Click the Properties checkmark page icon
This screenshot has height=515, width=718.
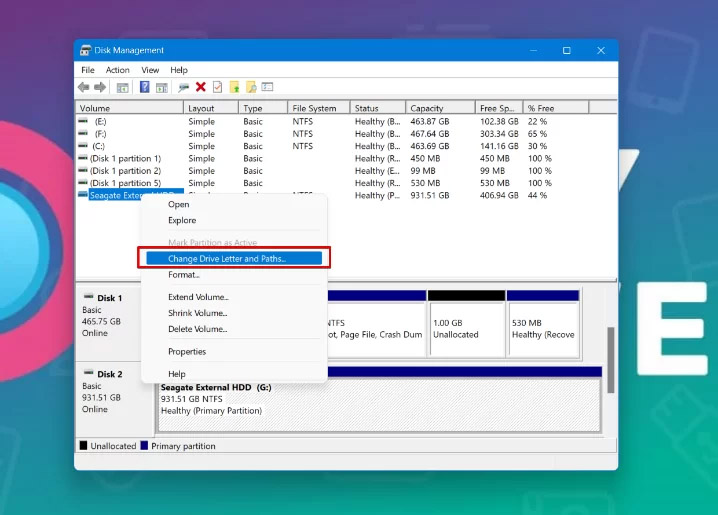pos(218,87)
